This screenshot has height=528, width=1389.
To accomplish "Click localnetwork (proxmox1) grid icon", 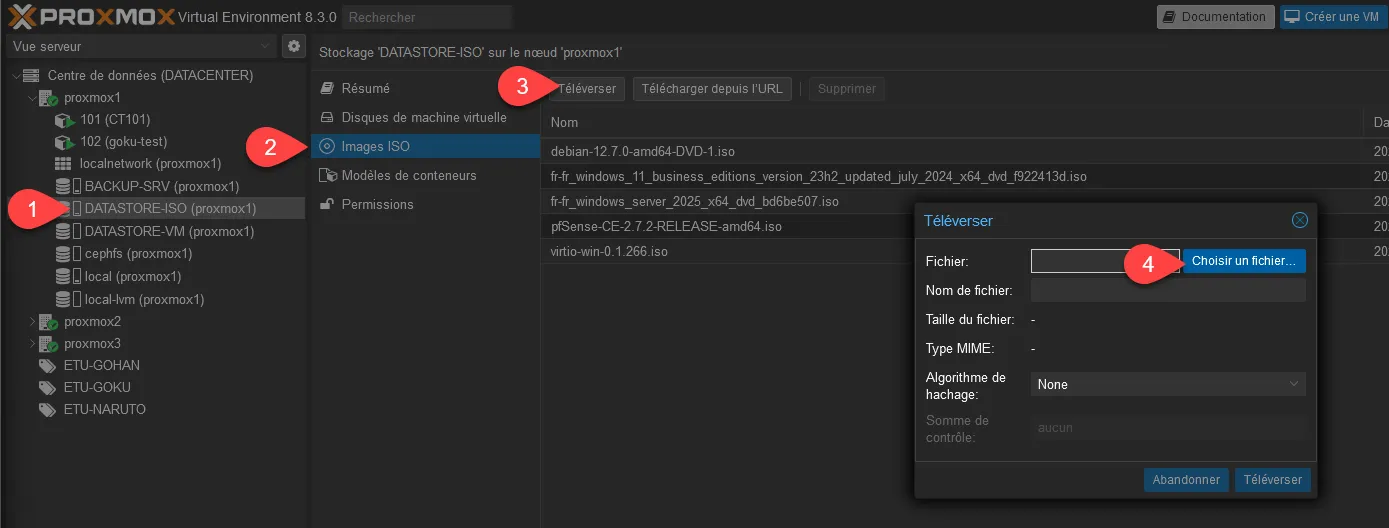I will click(x=62, y=164).
